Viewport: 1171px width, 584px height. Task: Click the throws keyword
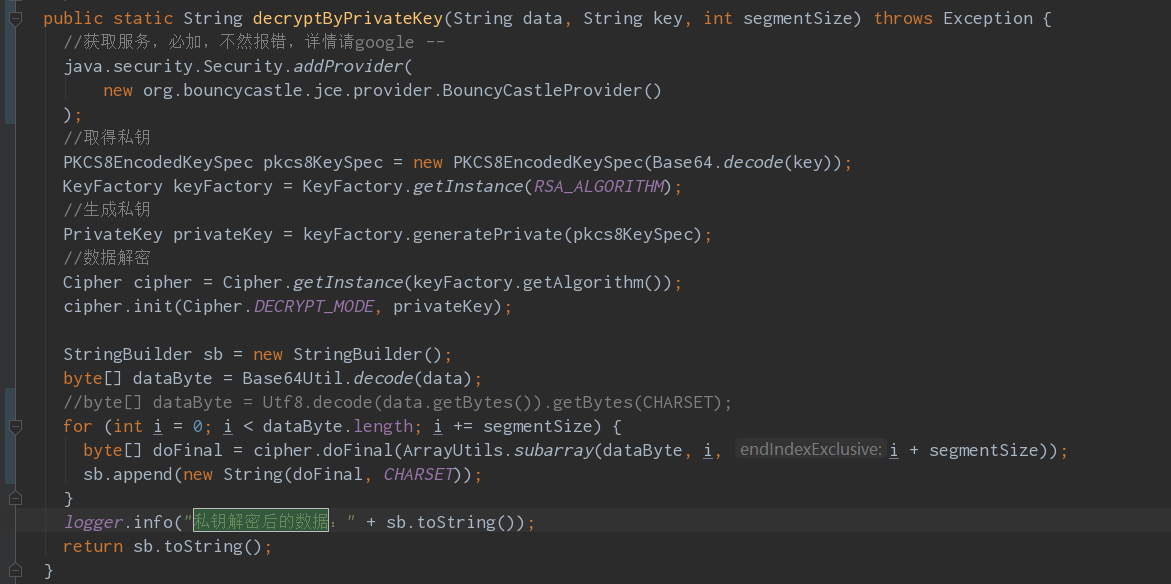point(903,19)
